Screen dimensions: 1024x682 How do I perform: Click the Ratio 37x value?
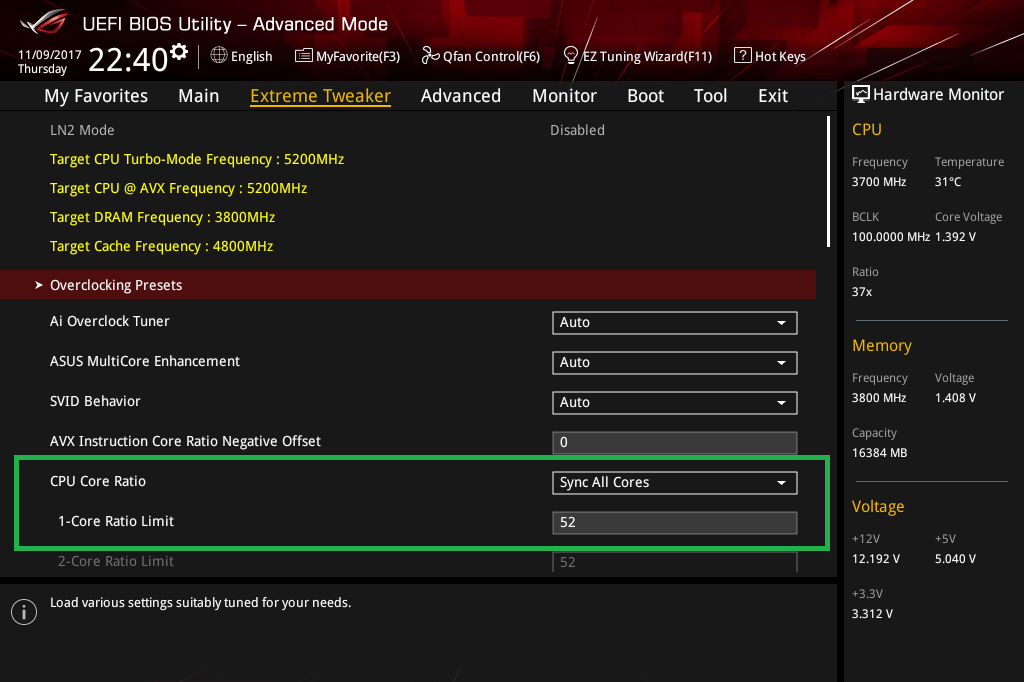(862, 292)
